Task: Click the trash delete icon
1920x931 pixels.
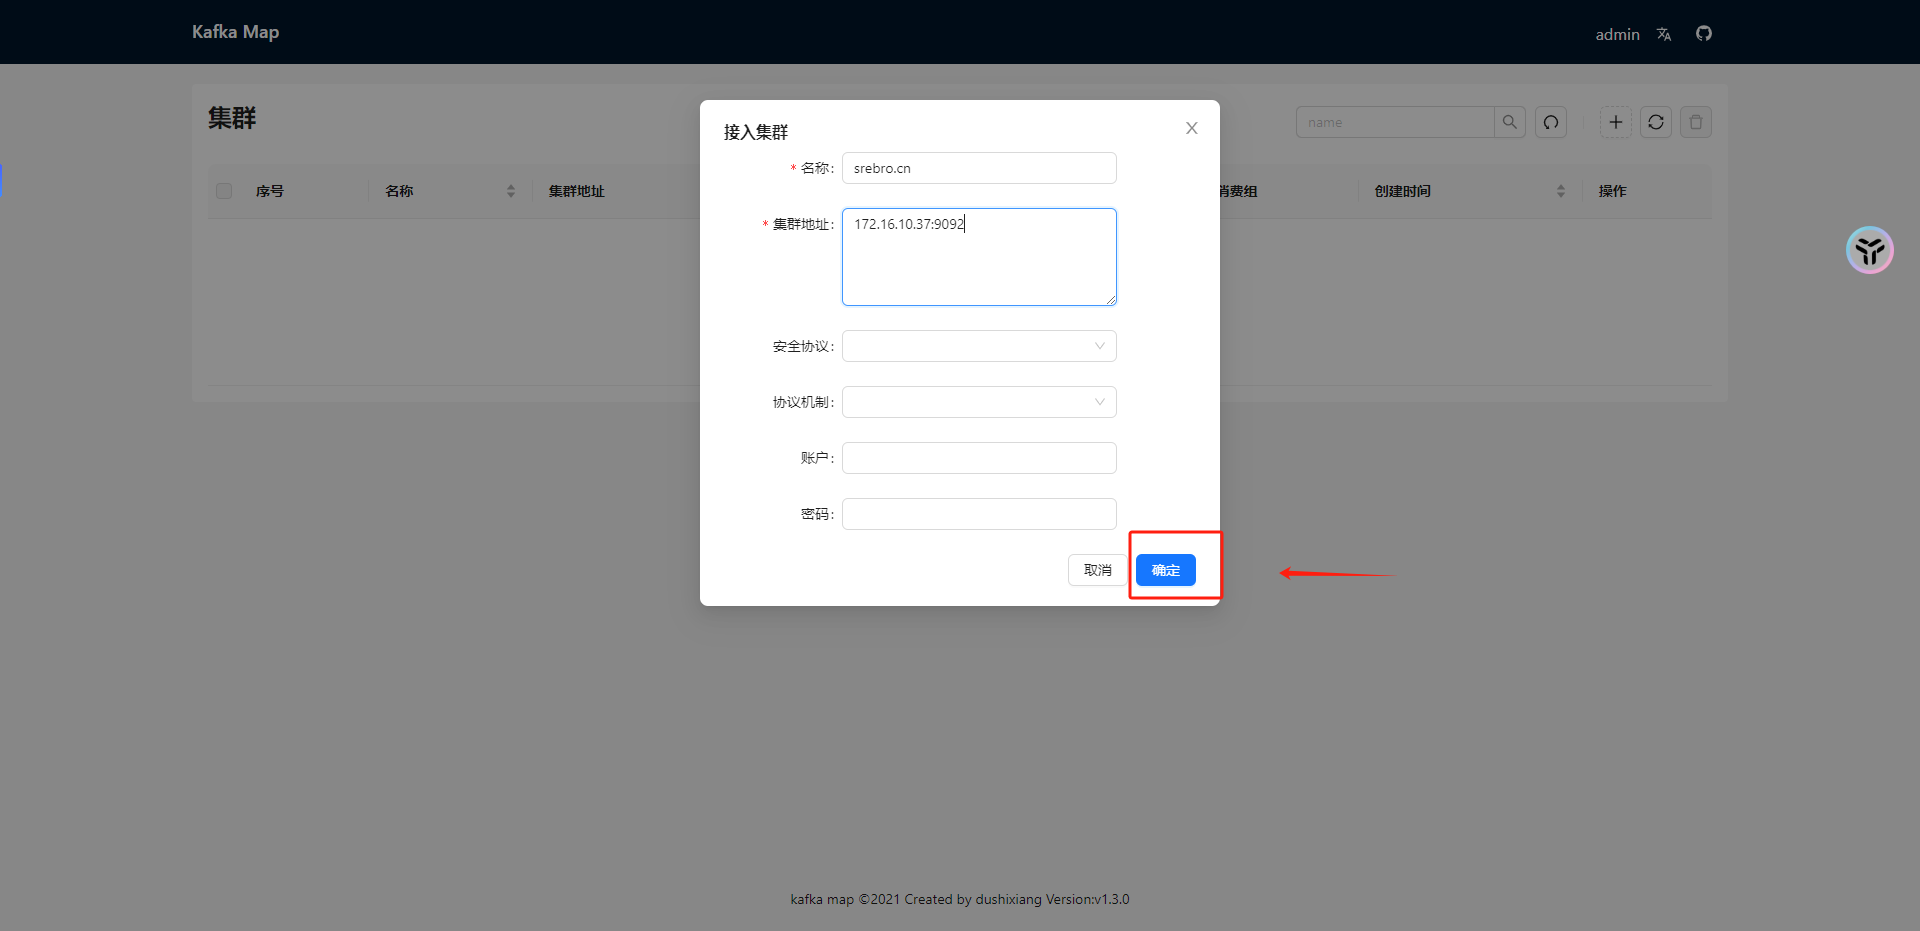Action: coord(1696,122)
